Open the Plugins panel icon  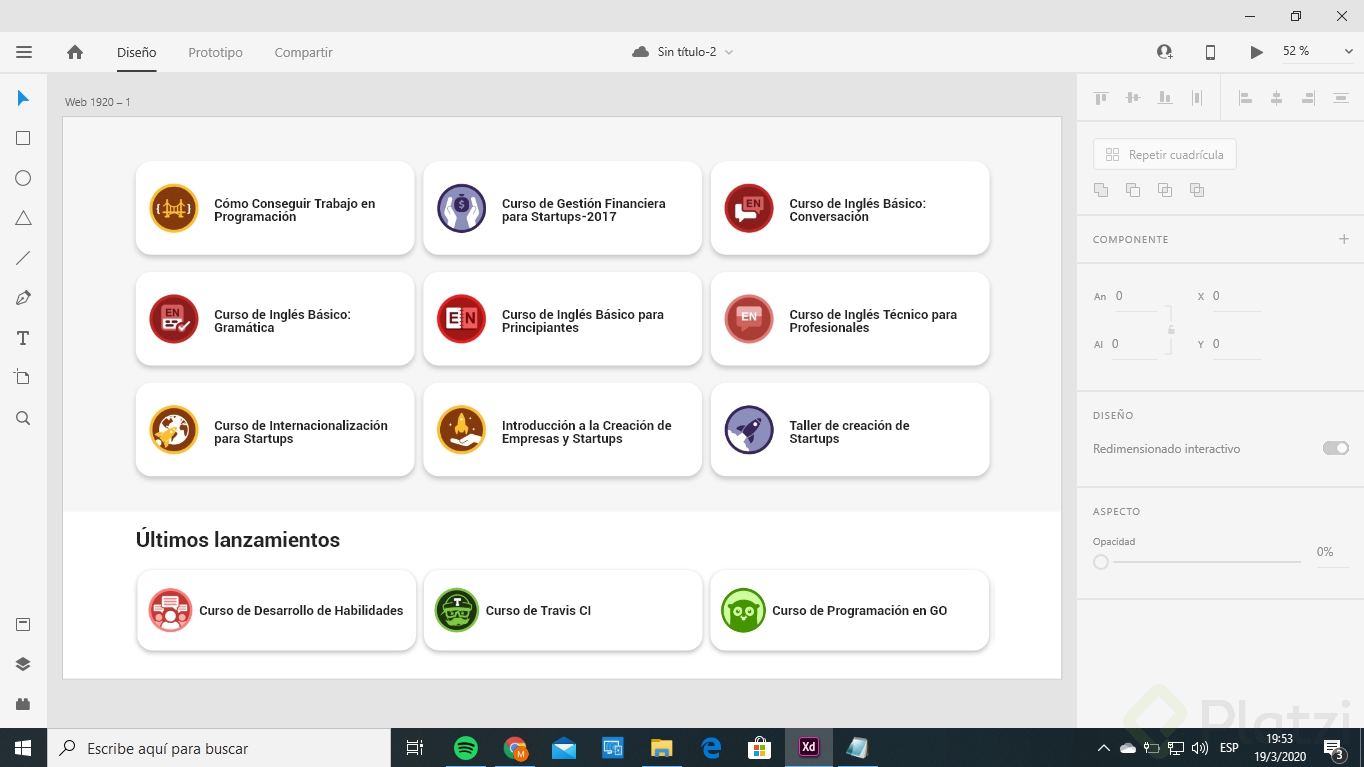pos(23,703)
